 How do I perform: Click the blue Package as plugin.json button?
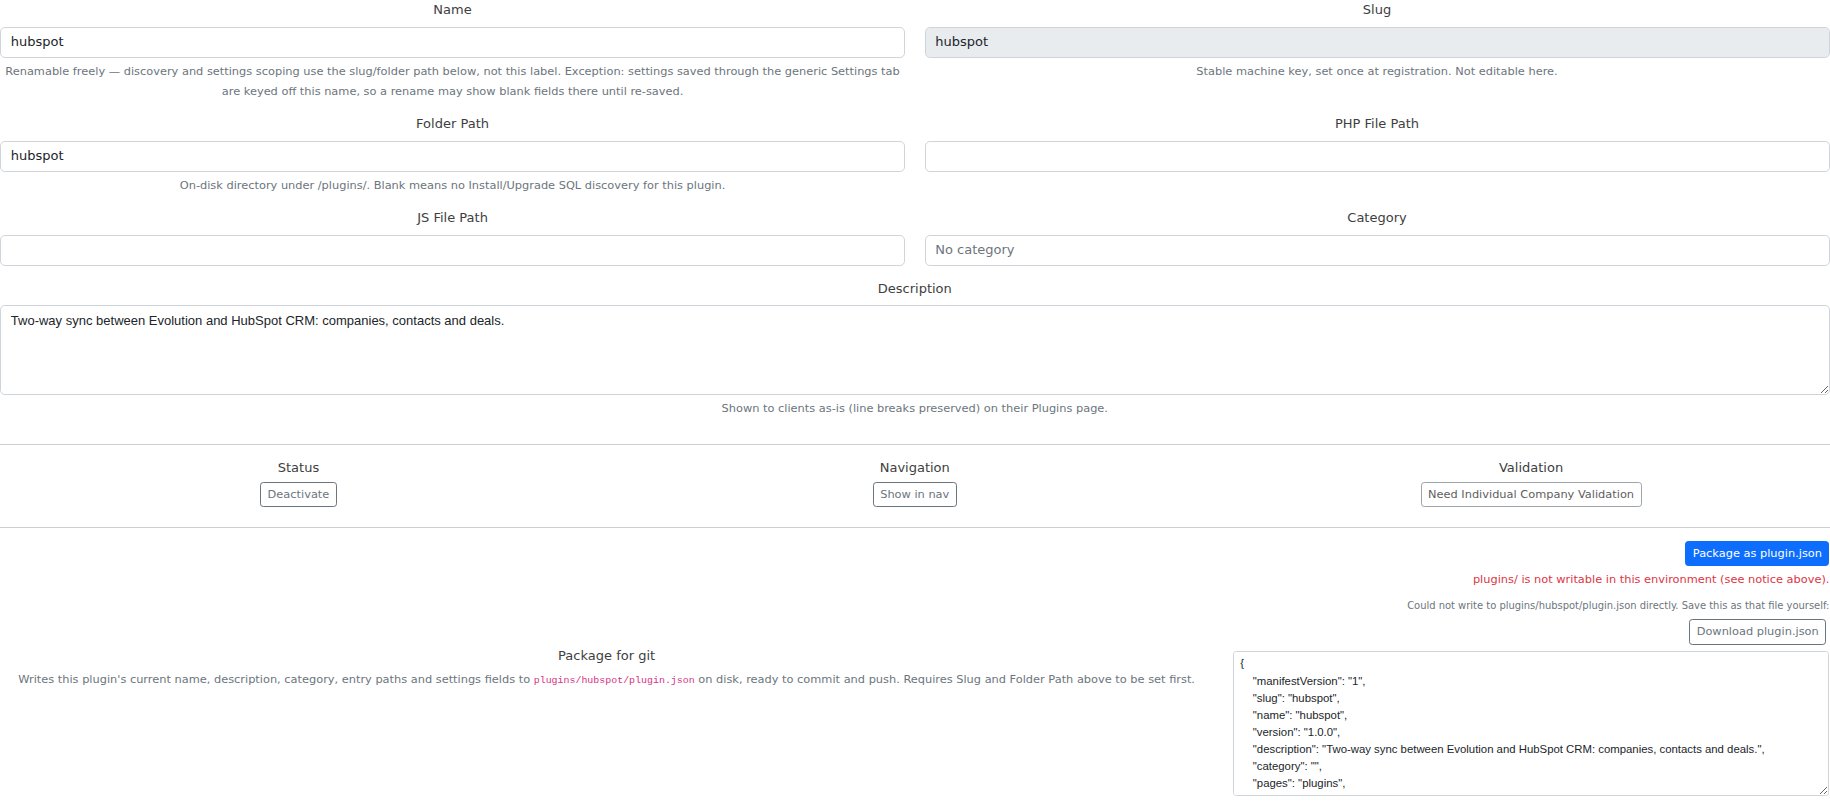click(x=1757, y=553)
